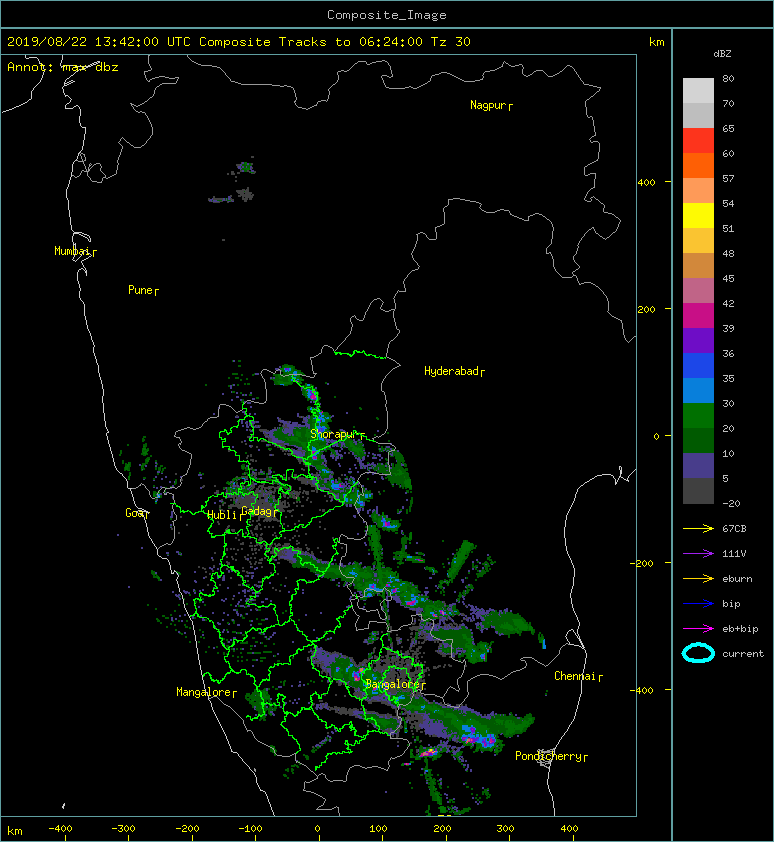Click the dBZ colorbar heading
Screen dimensions: 774x842
pyautogui.click(x=722, y=54)
